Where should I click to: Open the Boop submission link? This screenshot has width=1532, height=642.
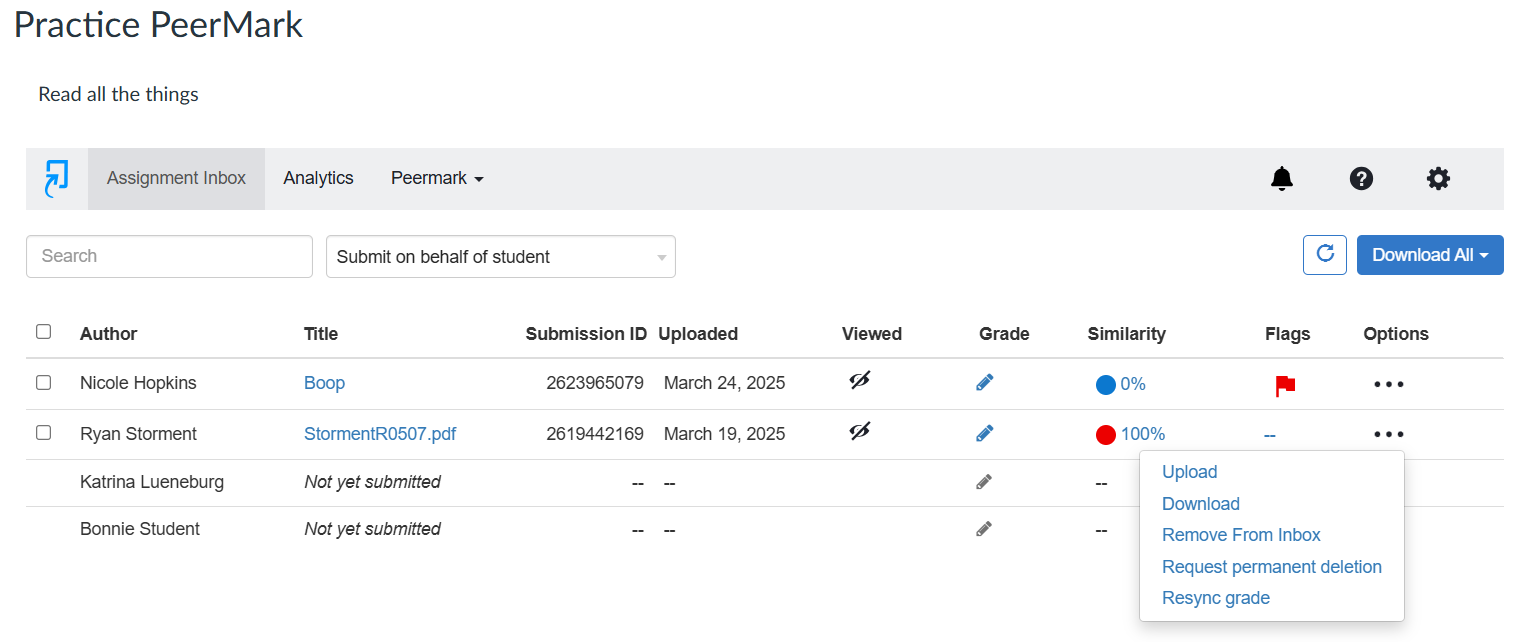[x=324, y=383]
